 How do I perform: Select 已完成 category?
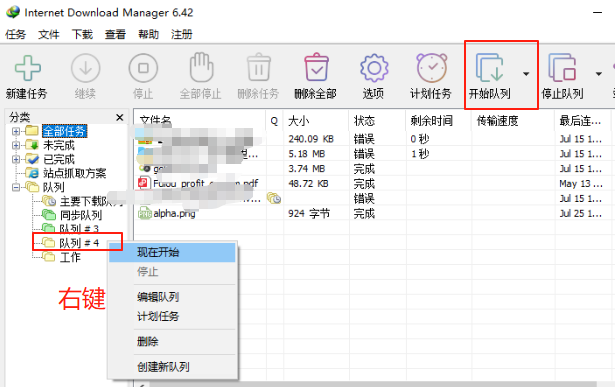pyautogui.click(x=58, y=159)
